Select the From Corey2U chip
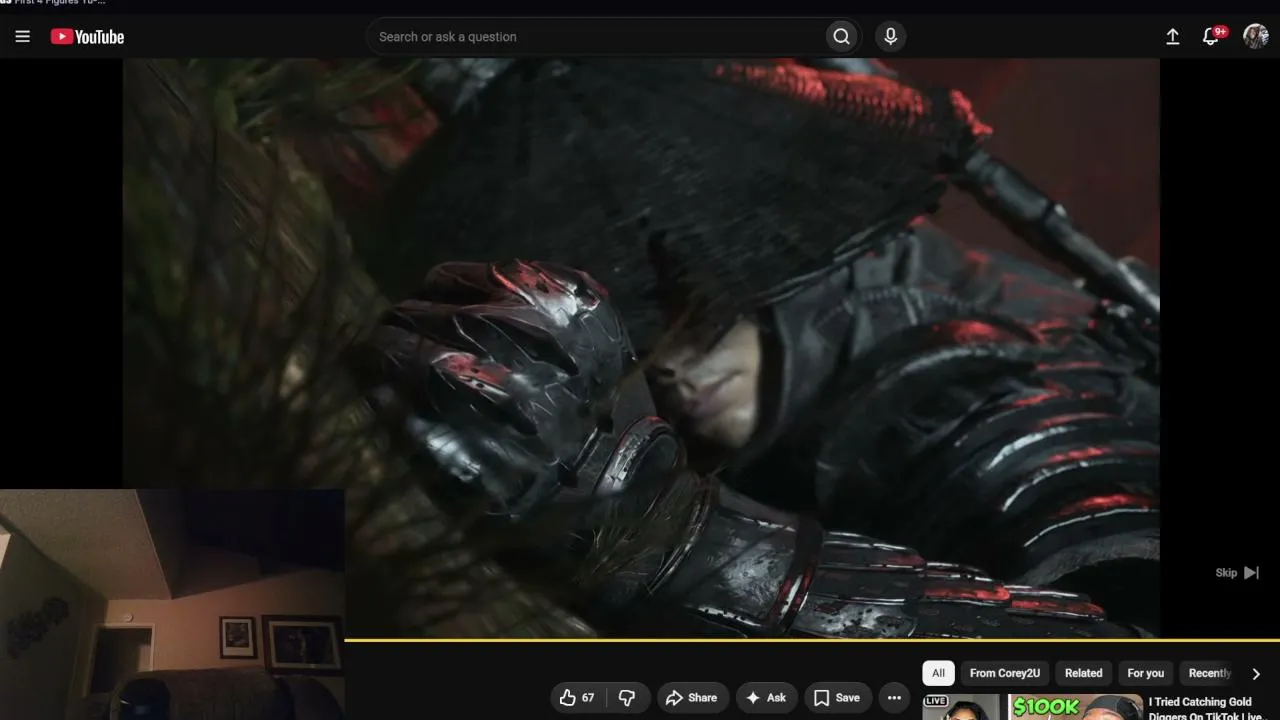The width and height of the screenshot is (1280, 720). 1005,673
